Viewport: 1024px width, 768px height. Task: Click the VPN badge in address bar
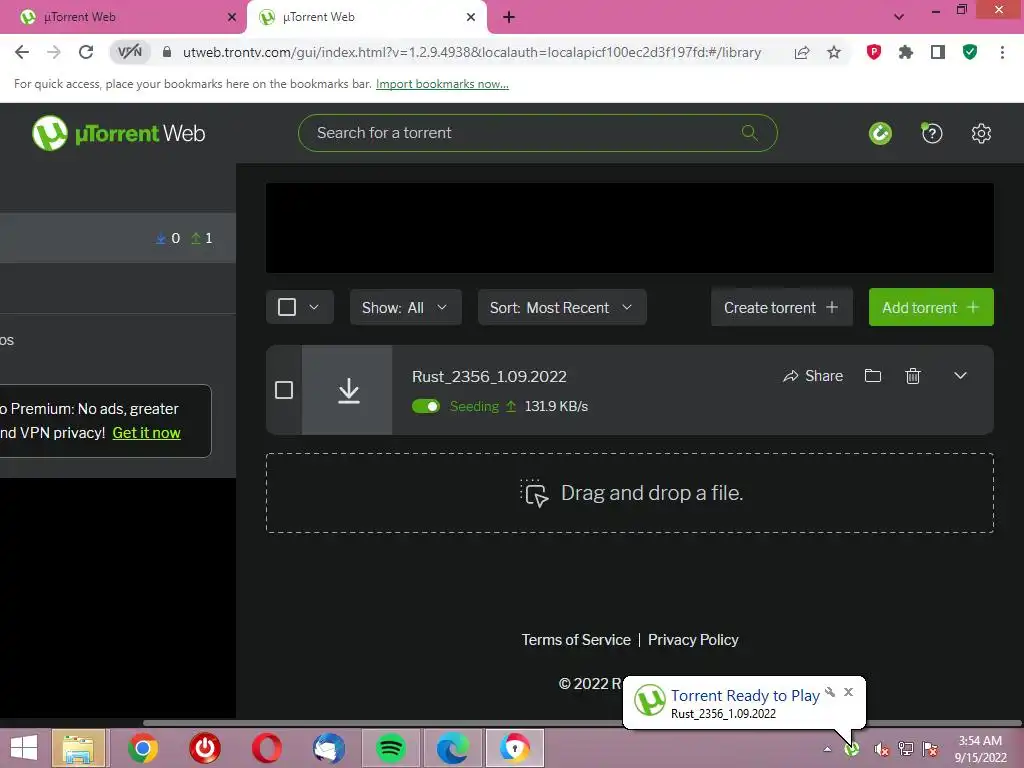pyautogui.click(x=130, y=52)
